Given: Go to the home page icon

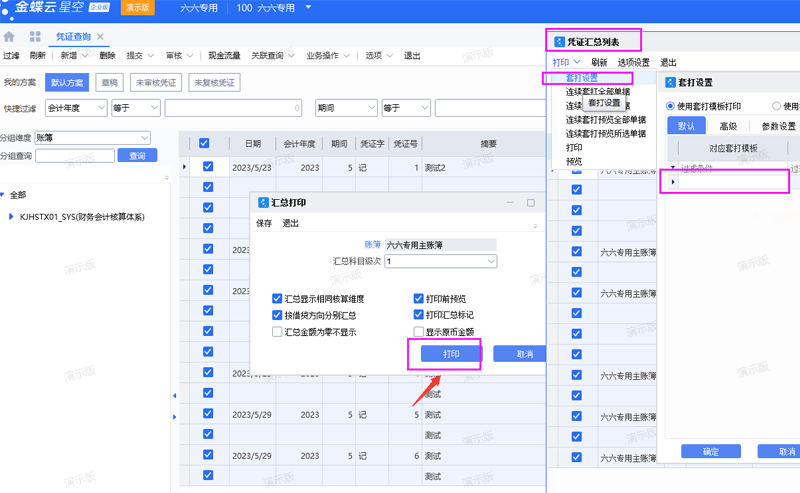Looking at the screenshot, I should click(x=9, y=37).
